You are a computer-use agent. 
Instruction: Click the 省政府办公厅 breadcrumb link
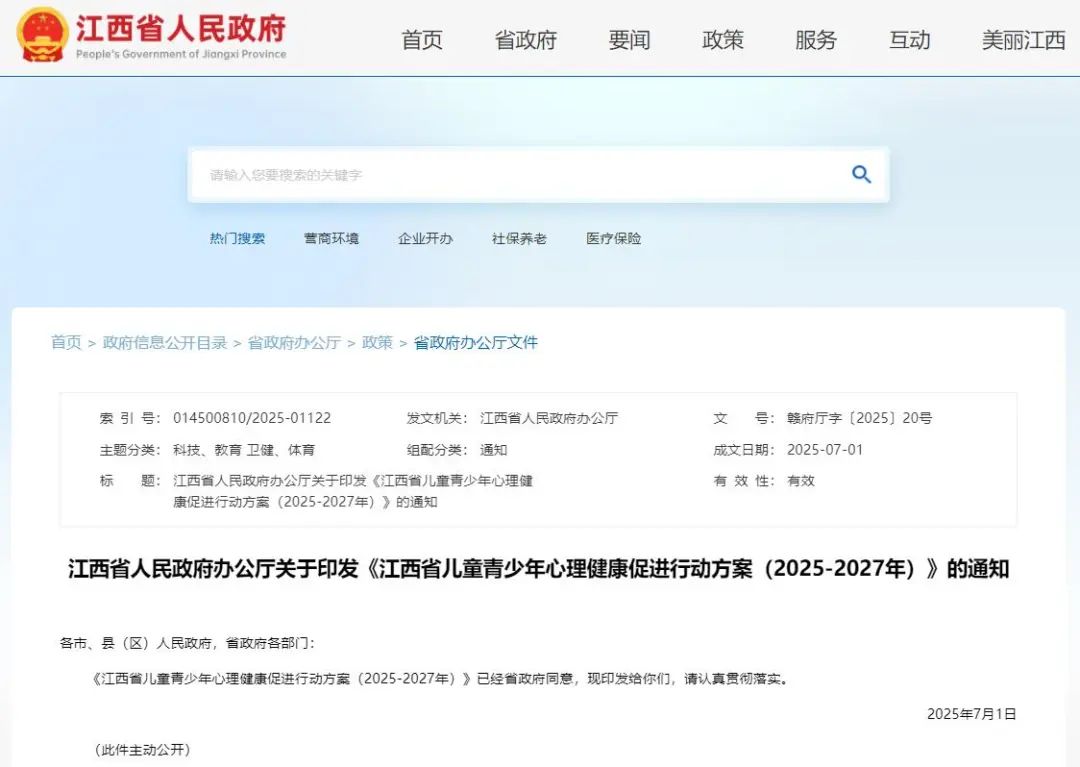294,342
